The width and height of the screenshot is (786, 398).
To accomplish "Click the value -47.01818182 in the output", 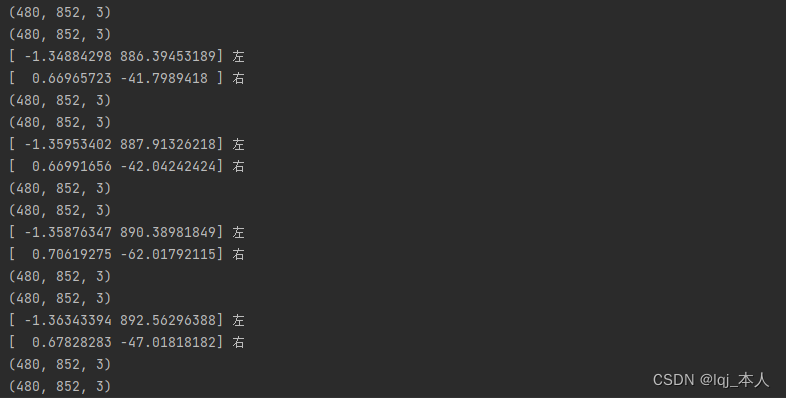I will tap(168, 342).
